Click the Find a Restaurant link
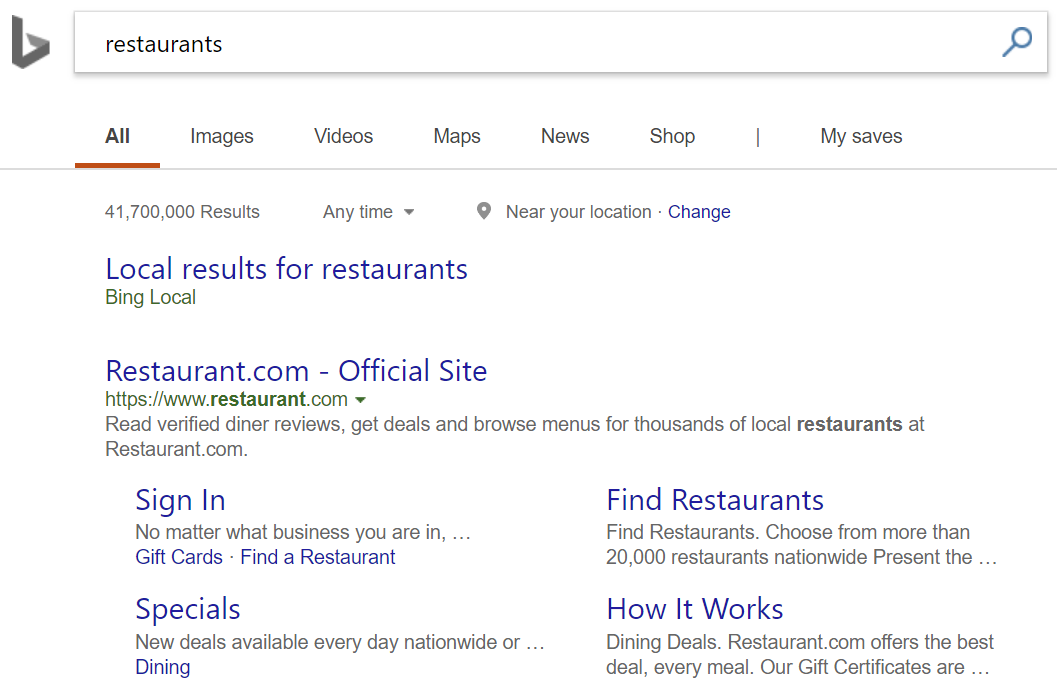 318,557
